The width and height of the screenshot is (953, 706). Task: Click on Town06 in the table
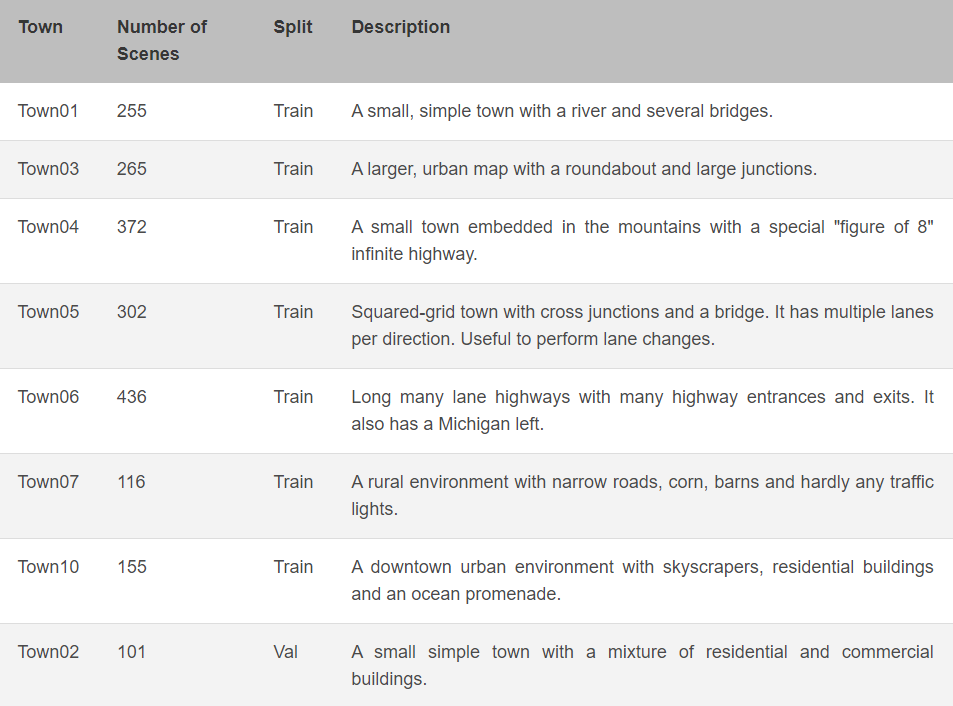click(x=48, y=397)
